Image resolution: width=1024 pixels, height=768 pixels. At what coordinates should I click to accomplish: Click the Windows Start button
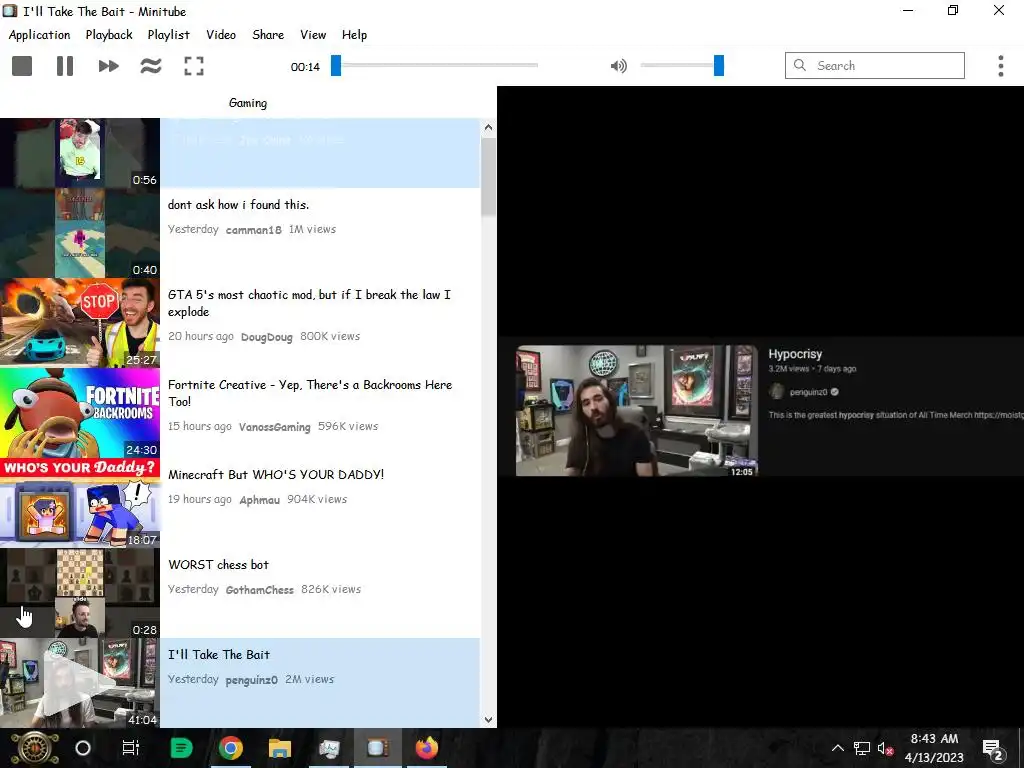[34, 748]
